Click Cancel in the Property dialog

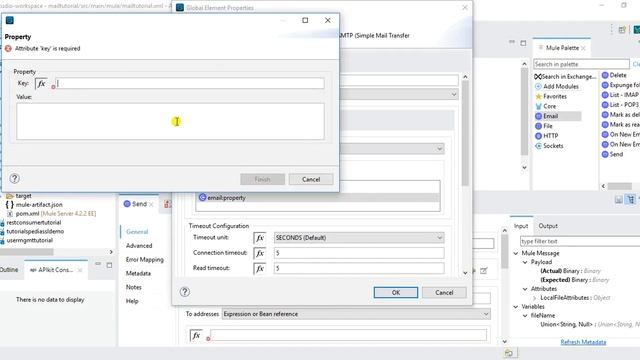(311, 179)
